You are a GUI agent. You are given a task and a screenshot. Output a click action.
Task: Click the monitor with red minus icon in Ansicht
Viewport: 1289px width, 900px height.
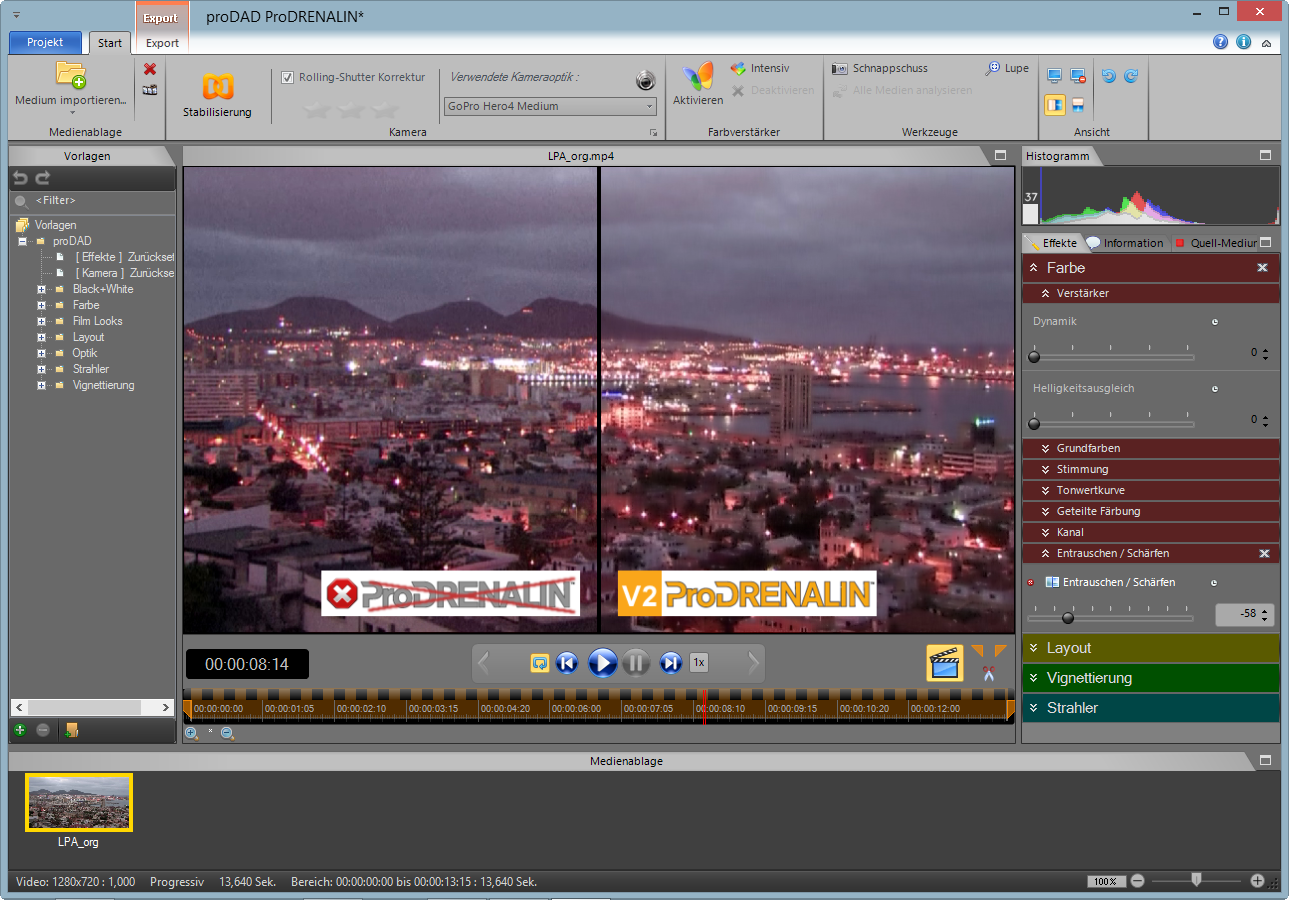click(1078, 76)
